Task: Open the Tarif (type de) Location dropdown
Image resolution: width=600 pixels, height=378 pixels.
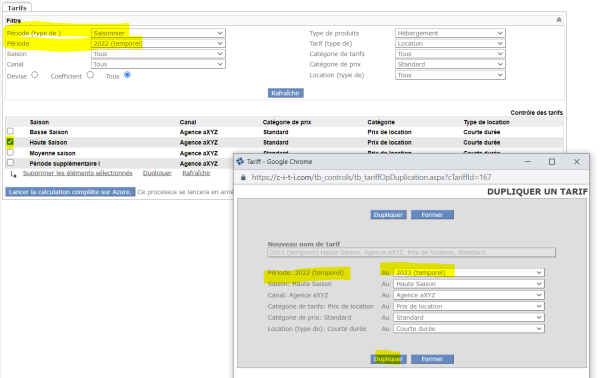Action: (x=450, y=44)
